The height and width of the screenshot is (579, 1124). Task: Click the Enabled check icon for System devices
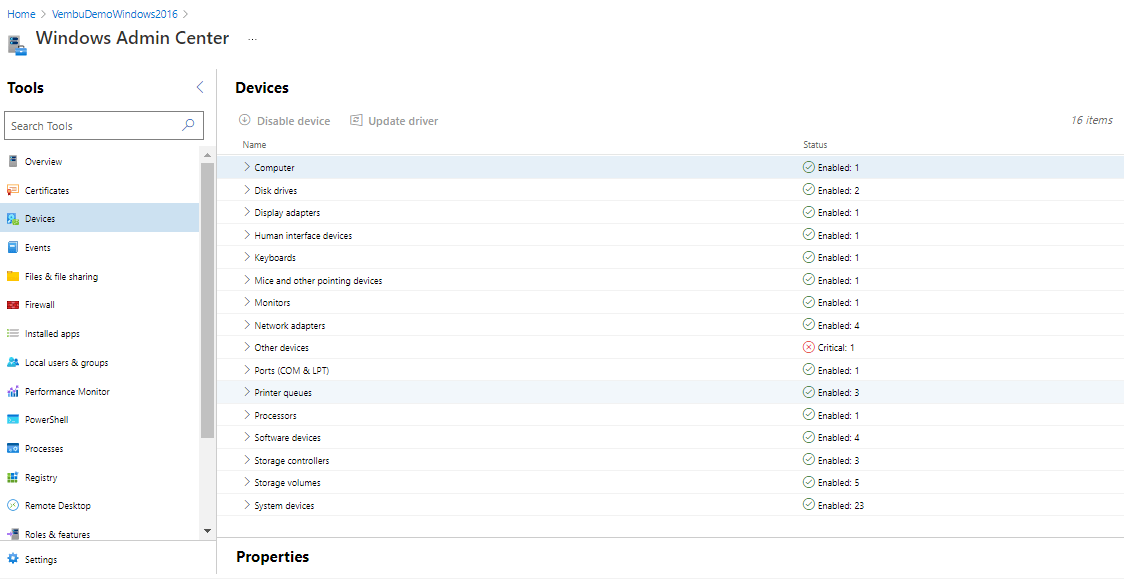(809, 505)
